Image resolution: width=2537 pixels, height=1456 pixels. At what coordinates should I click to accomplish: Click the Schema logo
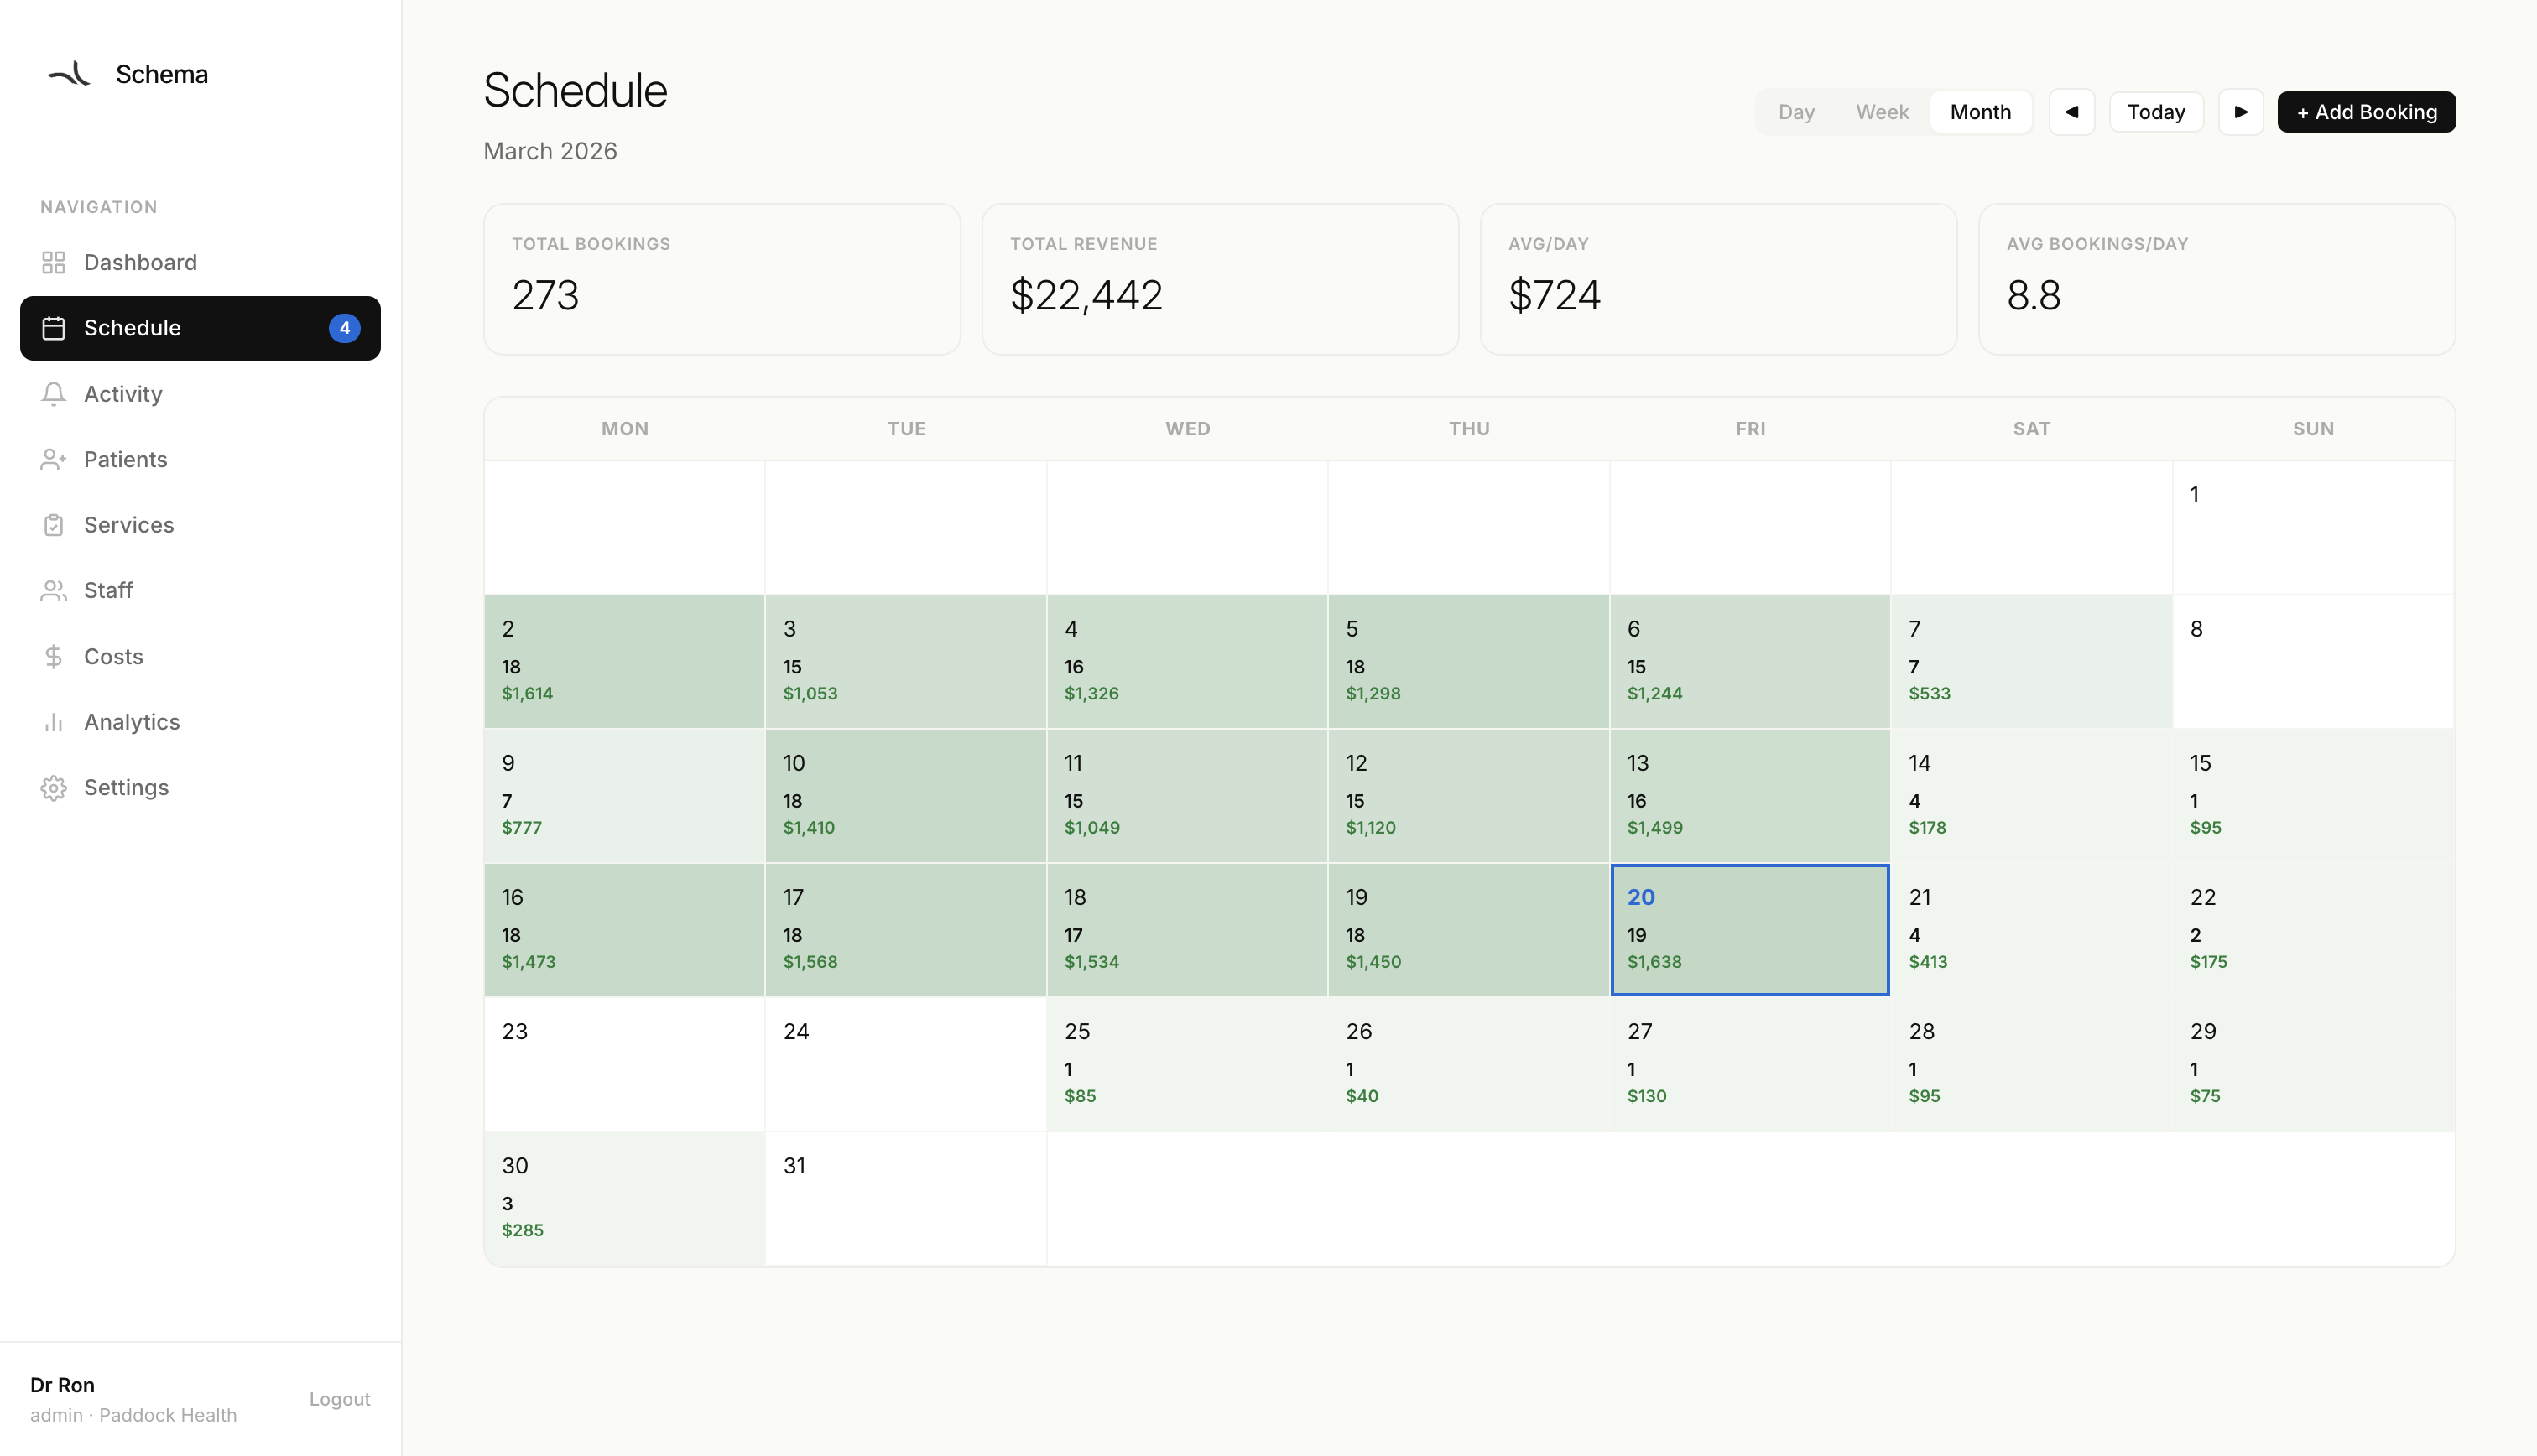[x=127, y=73]
